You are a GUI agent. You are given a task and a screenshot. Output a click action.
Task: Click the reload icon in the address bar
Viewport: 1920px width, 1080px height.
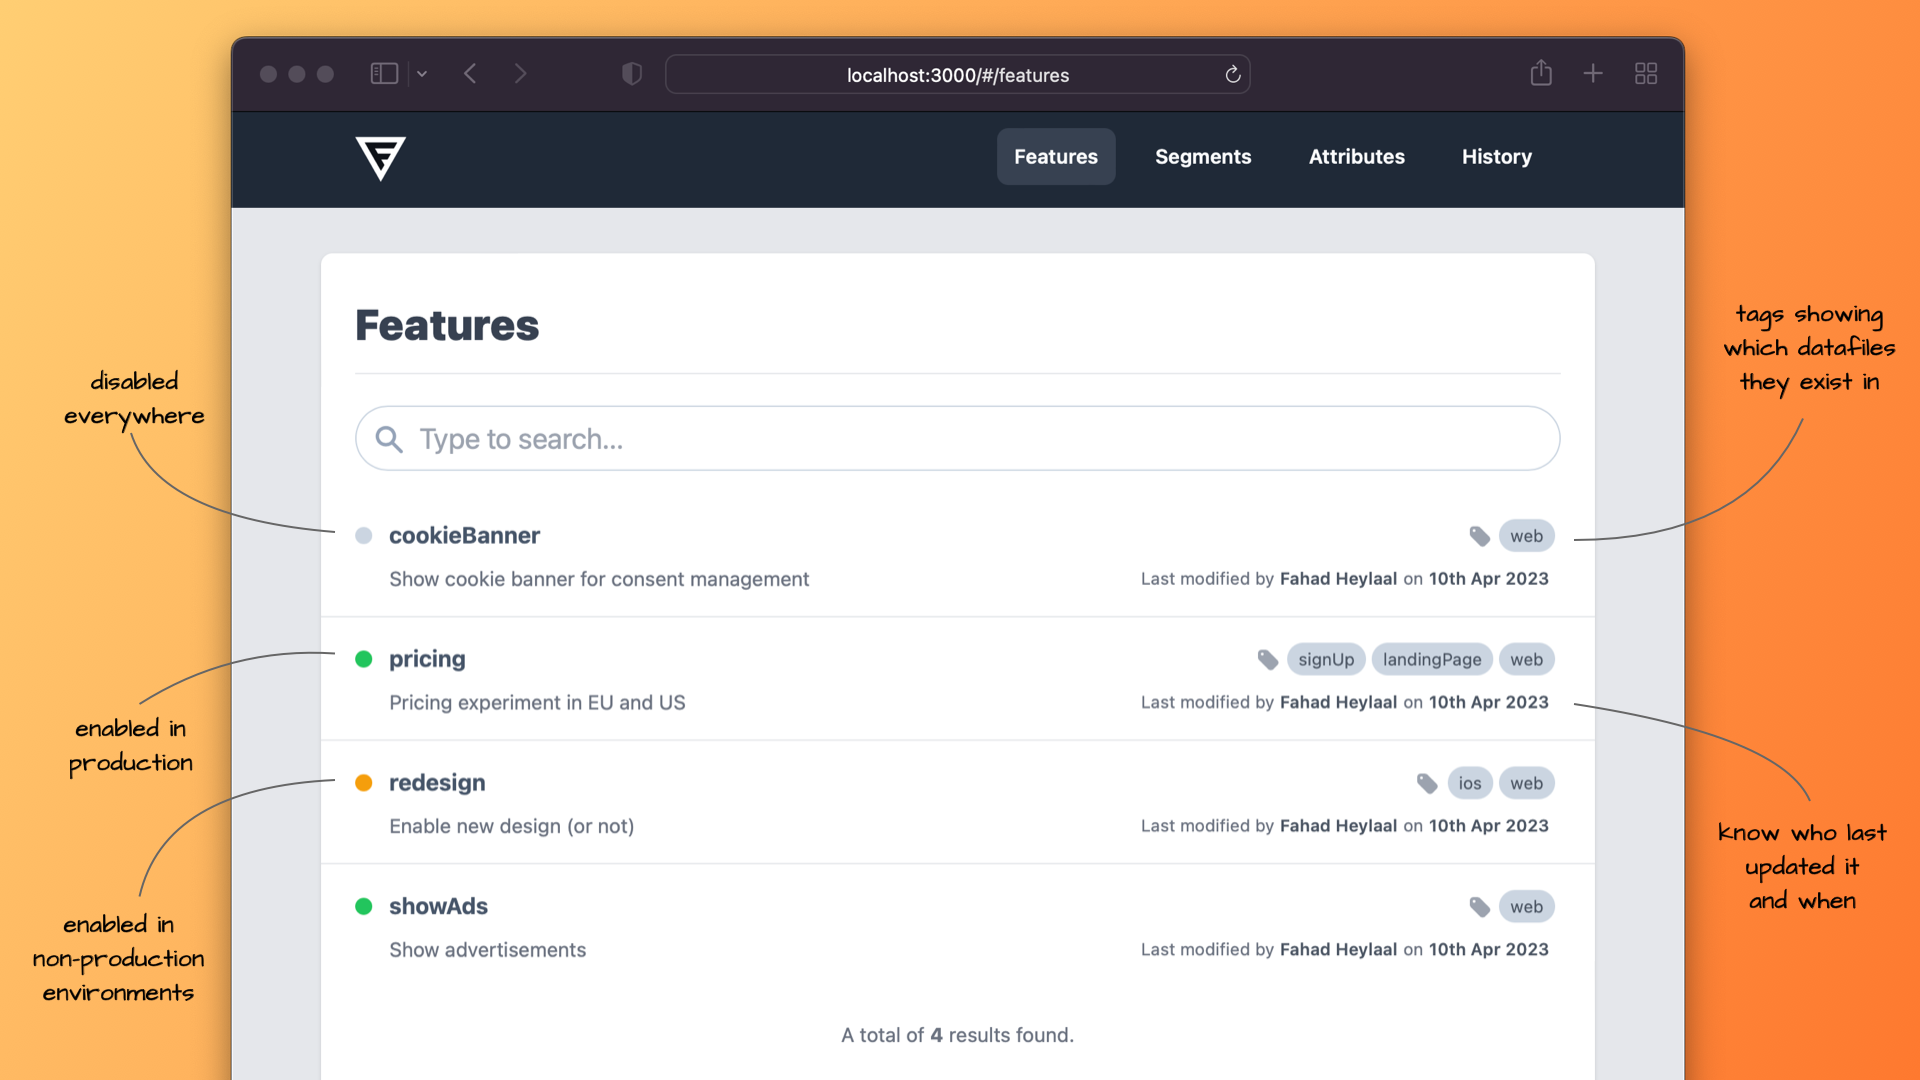click(x=1232, y=74)
